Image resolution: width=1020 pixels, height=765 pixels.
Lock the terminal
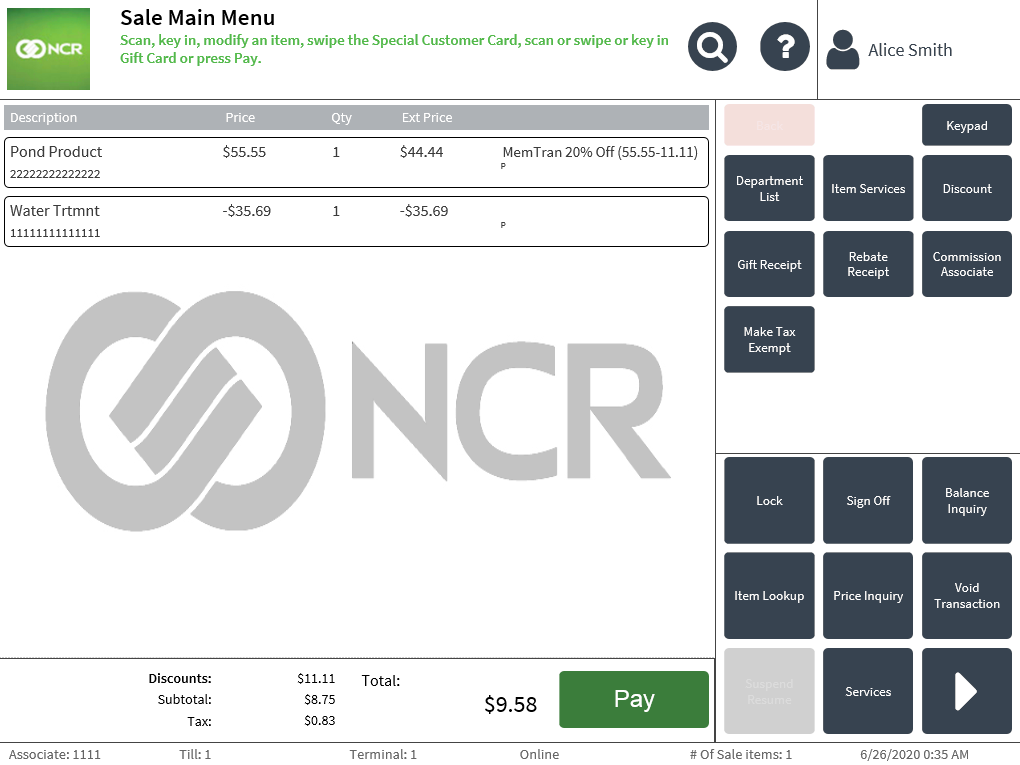[769, 500]
